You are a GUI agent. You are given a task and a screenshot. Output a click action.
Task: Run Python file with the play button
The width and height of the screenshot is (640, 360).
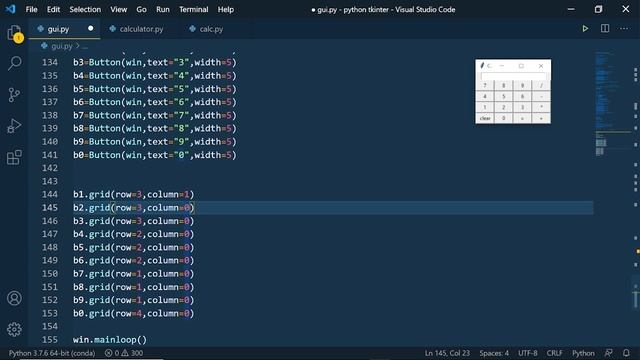click(x=585, y=29)
